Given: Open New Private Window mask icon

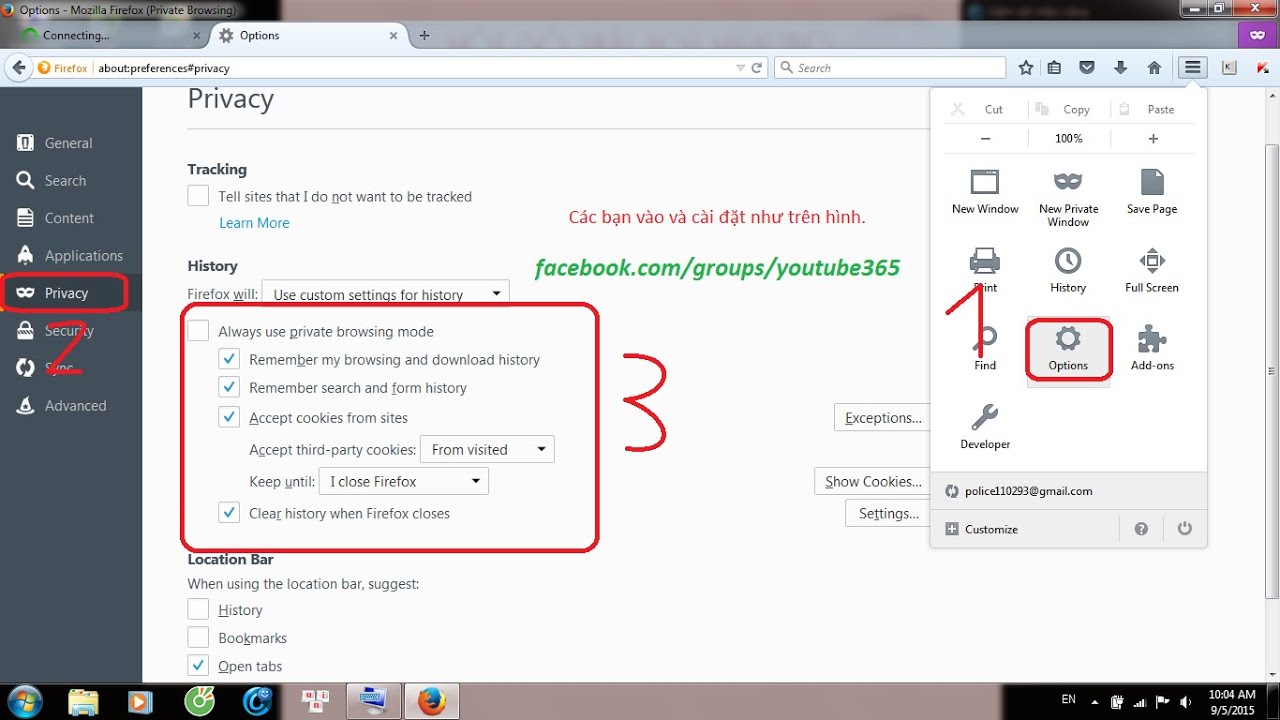Looking at the screenshot, I should point(1068,197).
